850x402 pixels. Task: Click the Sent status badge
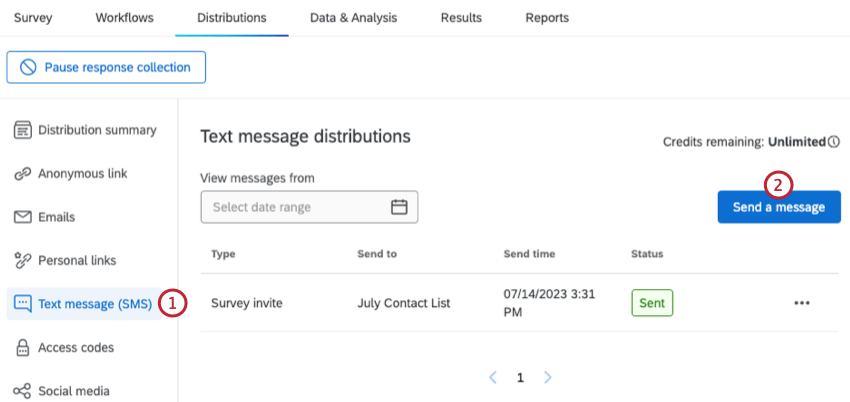click(x=652, y=303)
